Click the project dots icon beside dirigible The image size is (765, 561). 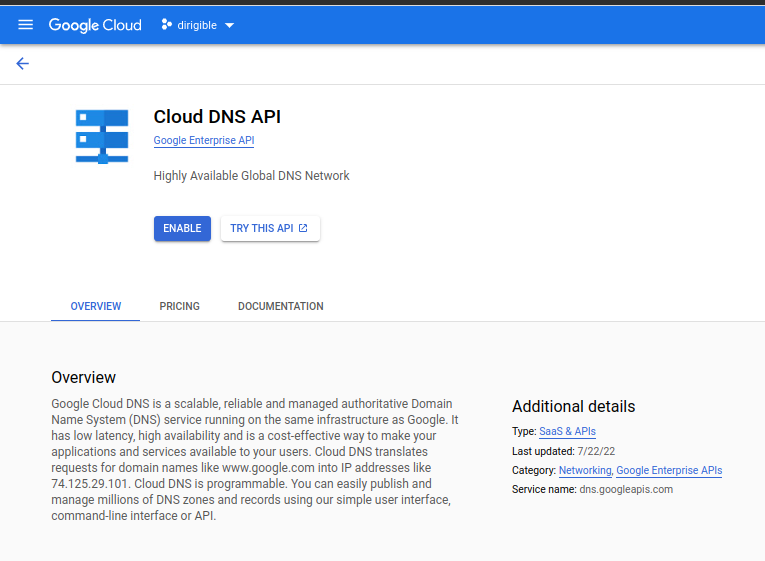point(166,25)
